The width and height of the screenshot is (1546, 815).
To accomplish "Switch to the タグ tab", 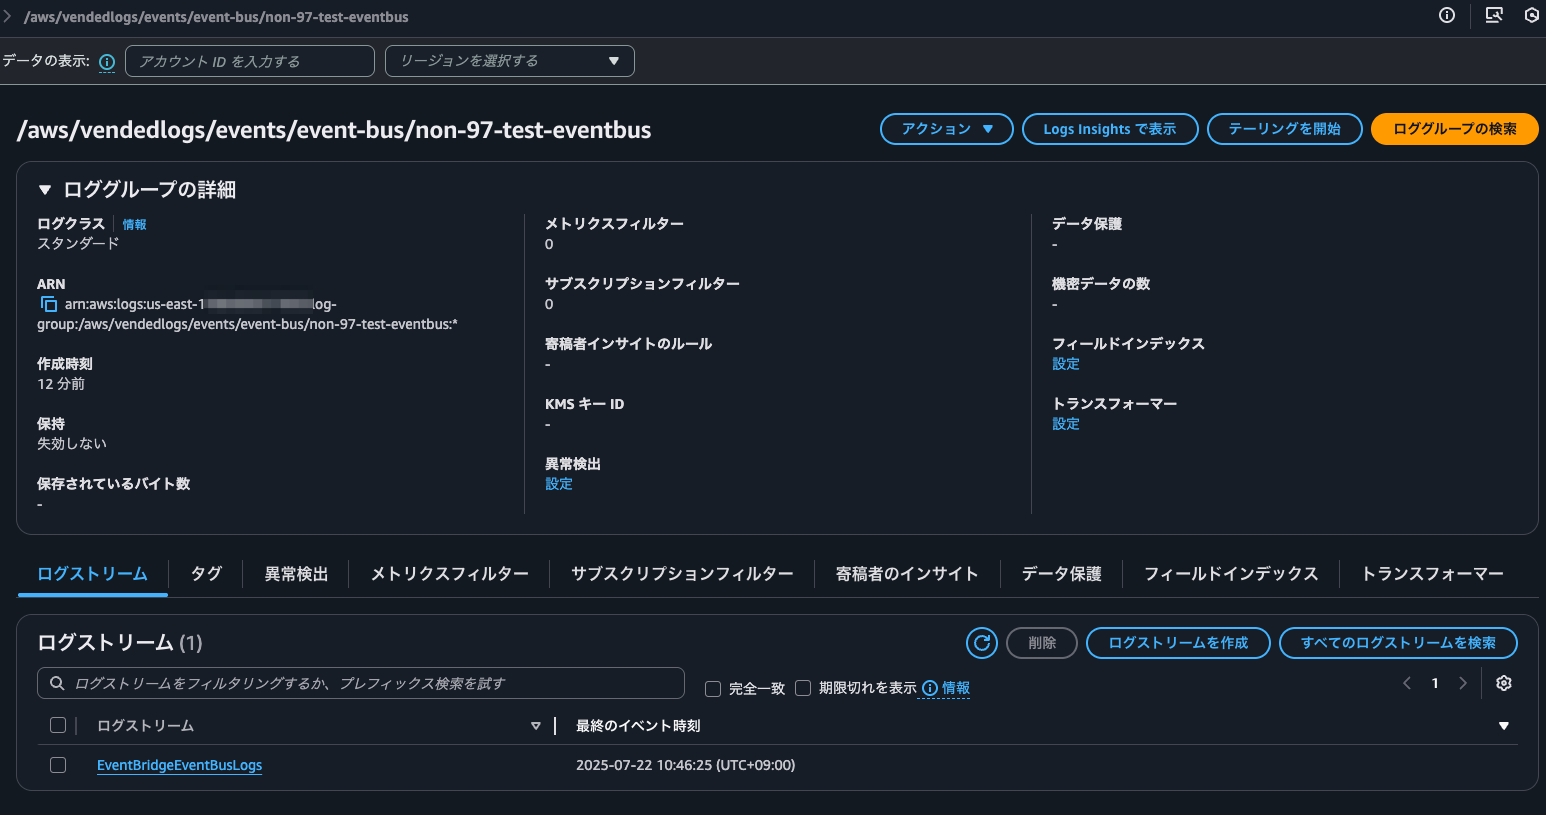I will [206, 574].
